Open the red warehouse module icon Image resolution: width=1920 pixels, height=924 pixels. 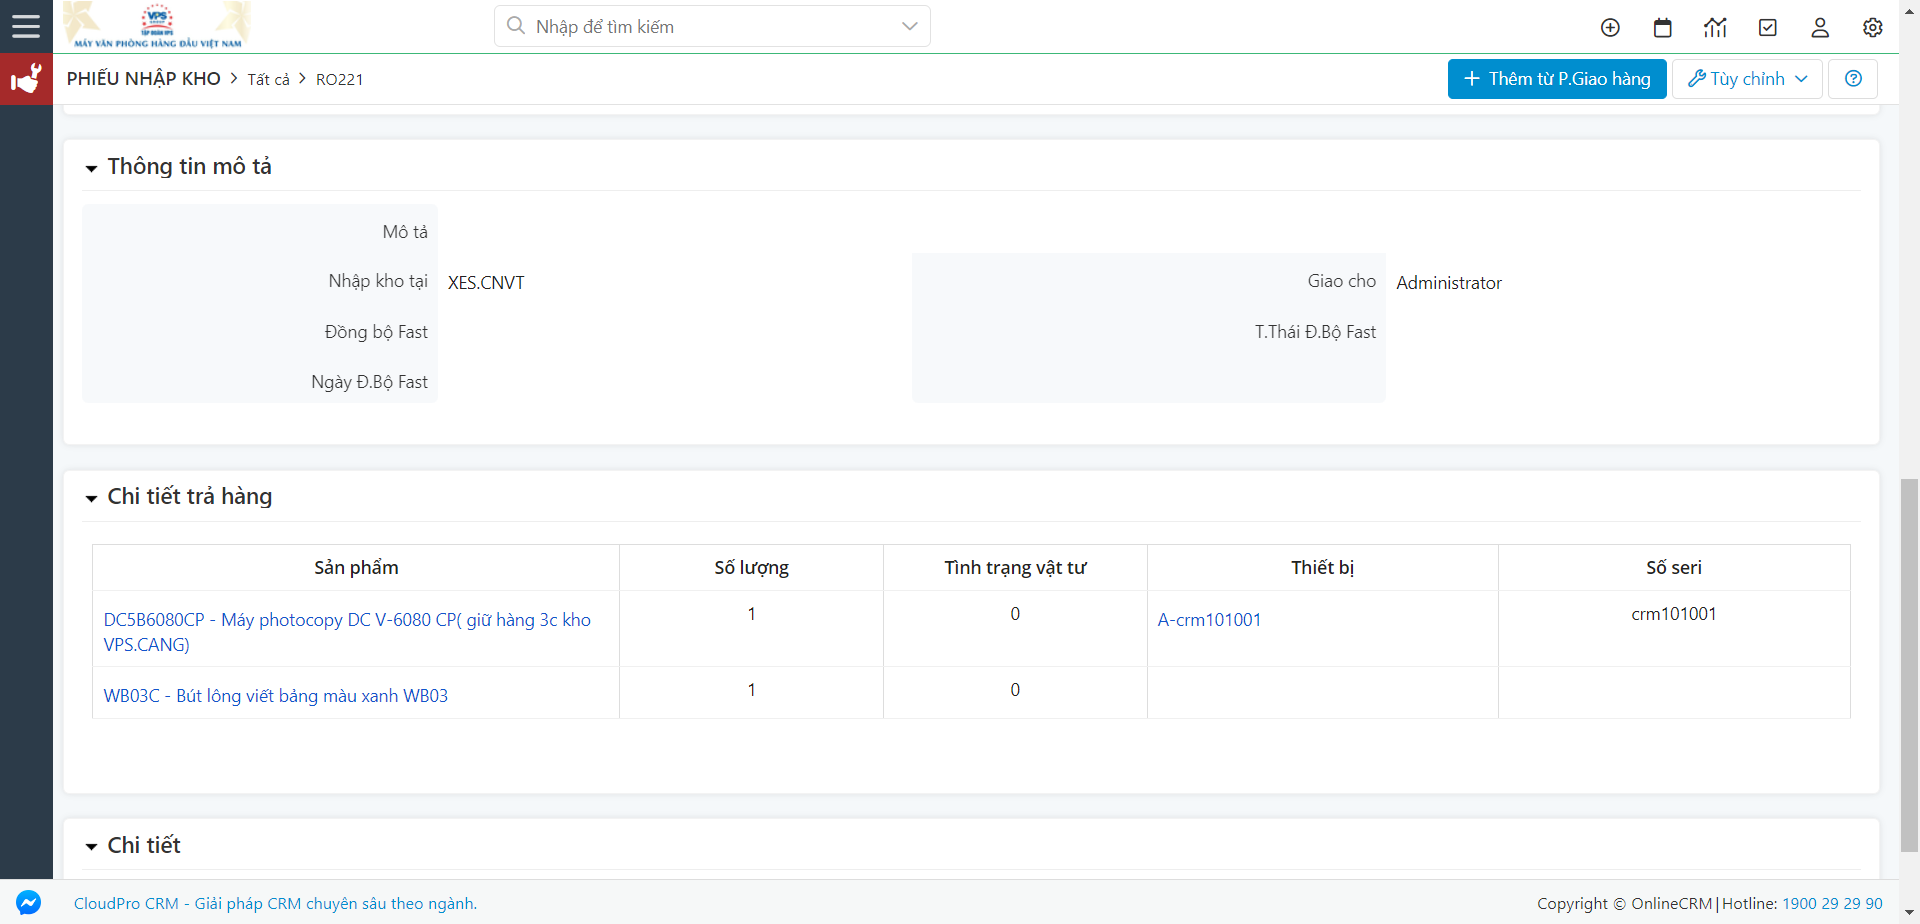point(26,79)
